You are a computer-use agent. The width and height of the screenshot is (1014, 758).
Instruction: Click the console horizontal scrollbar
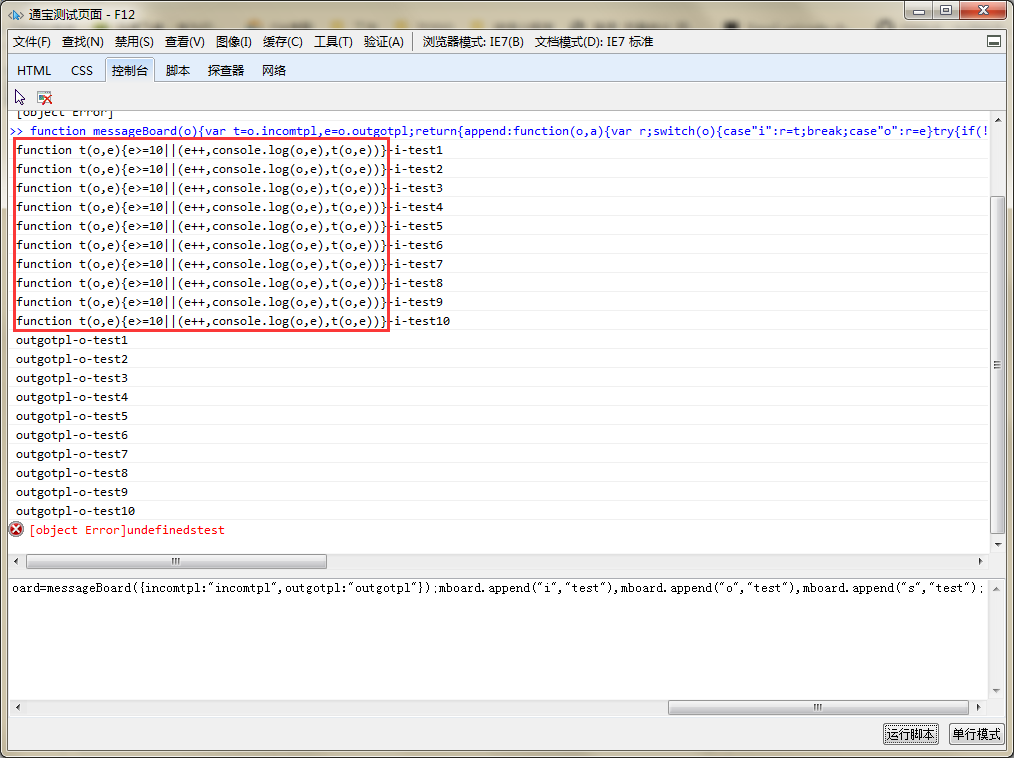click(176, 561)
